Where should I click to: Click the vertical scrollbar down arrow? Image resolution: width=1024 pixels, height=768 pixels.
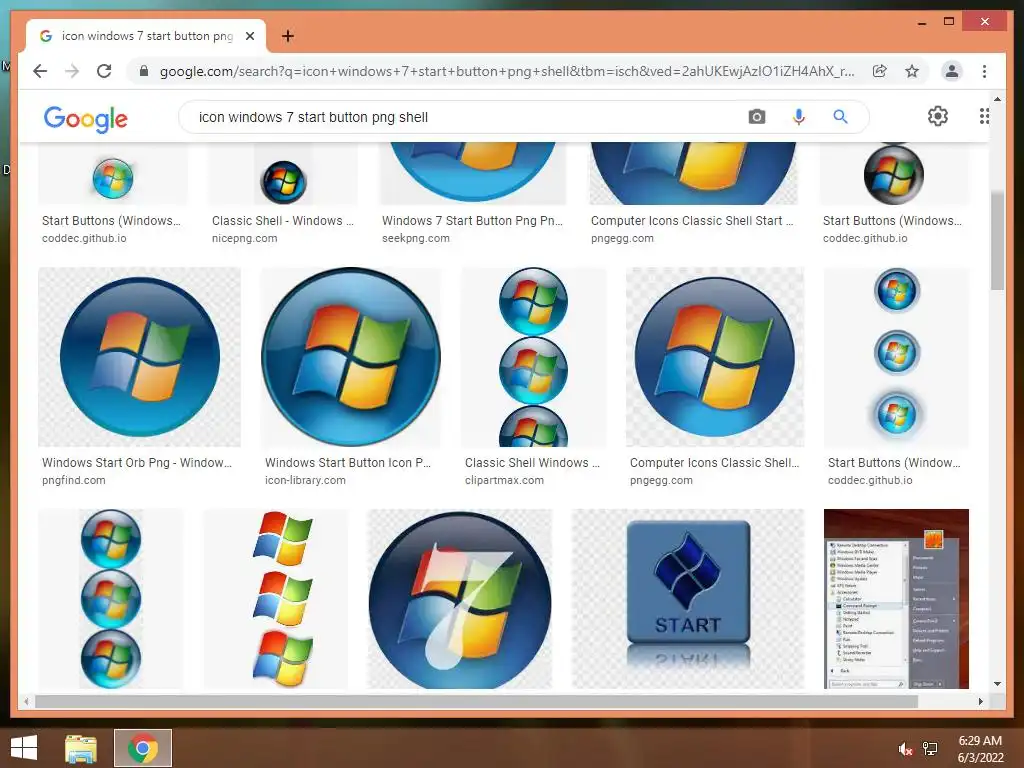(997, 684)
